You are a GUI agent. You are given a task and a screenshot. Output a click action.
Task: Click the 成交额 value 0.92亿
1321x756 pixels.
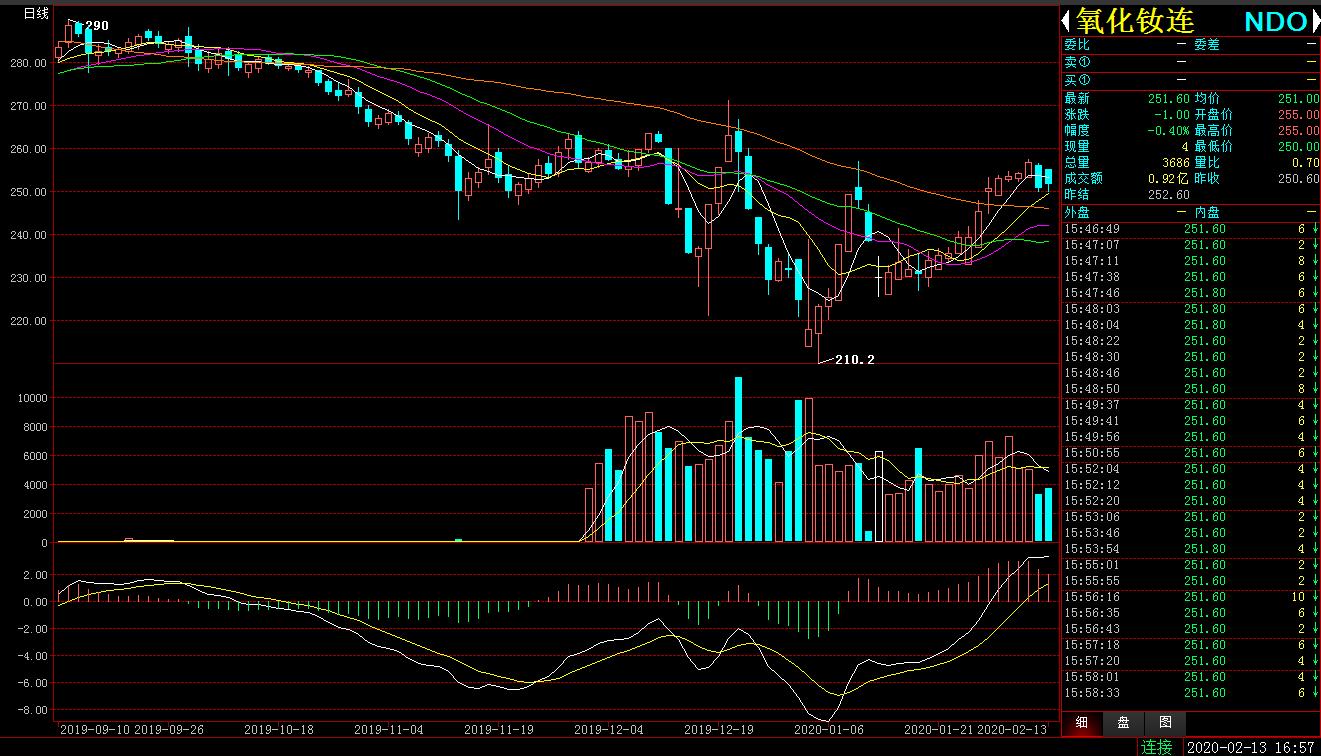pyautogui.click(x=1167, y=179)
